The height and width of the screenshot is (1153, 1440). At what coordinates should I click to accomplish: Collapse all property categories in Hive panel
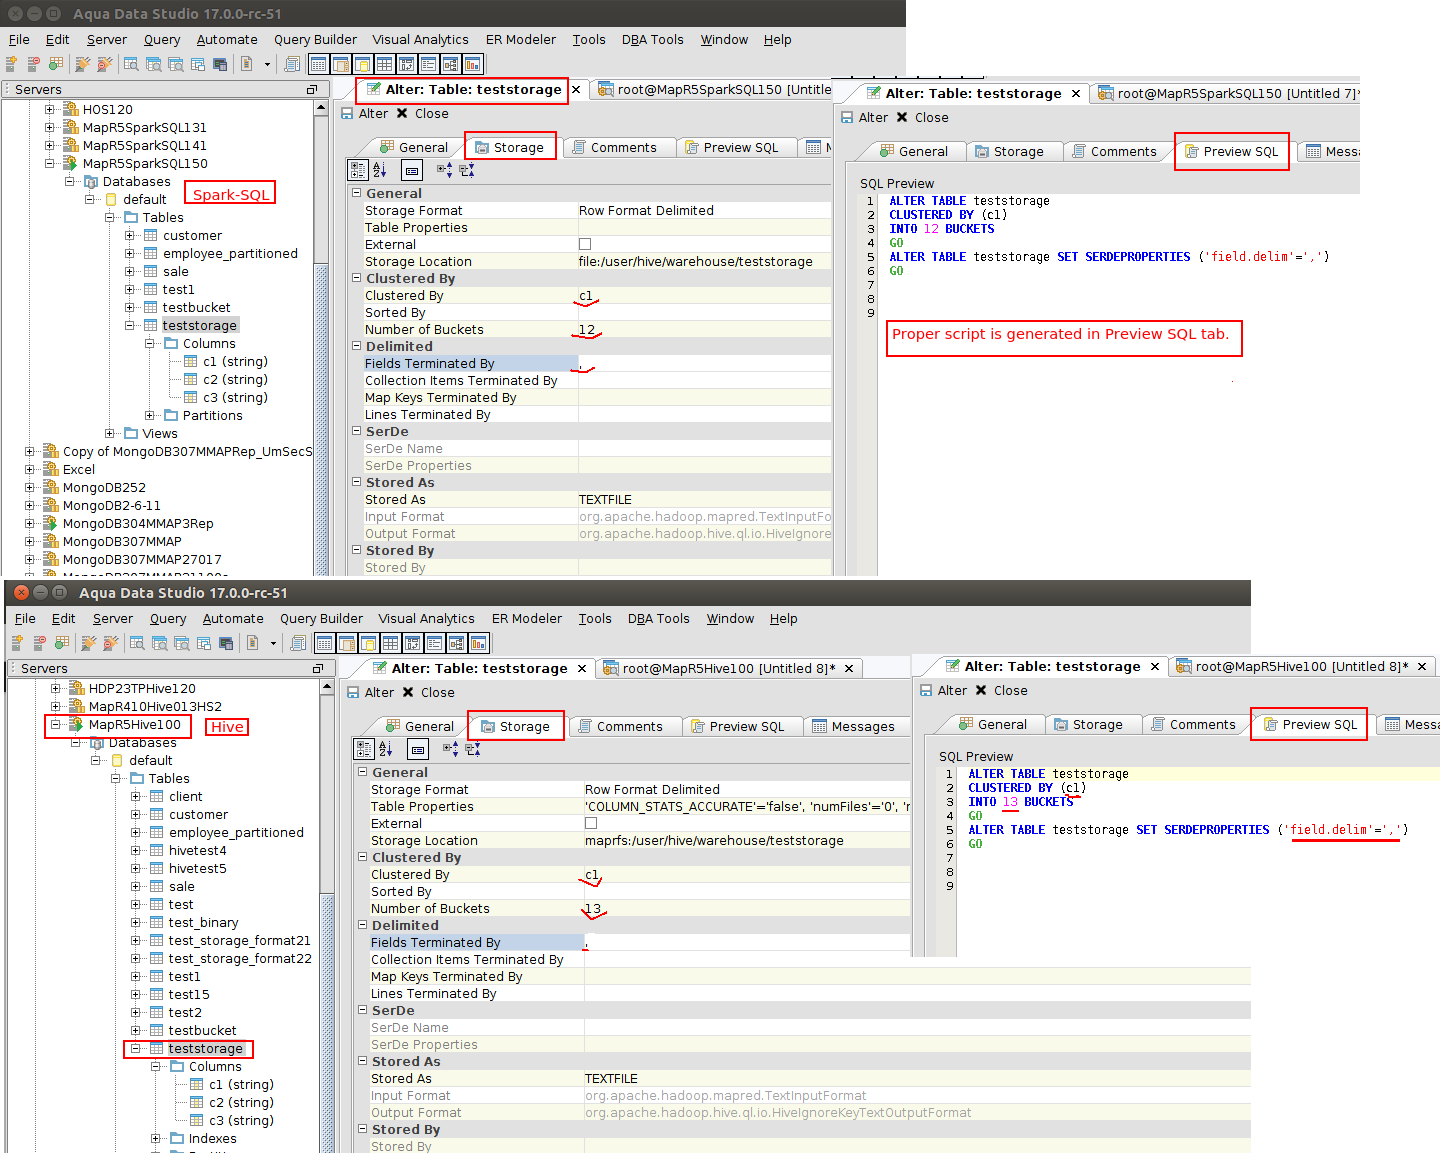pyautogui.click(x=473, y=749)
